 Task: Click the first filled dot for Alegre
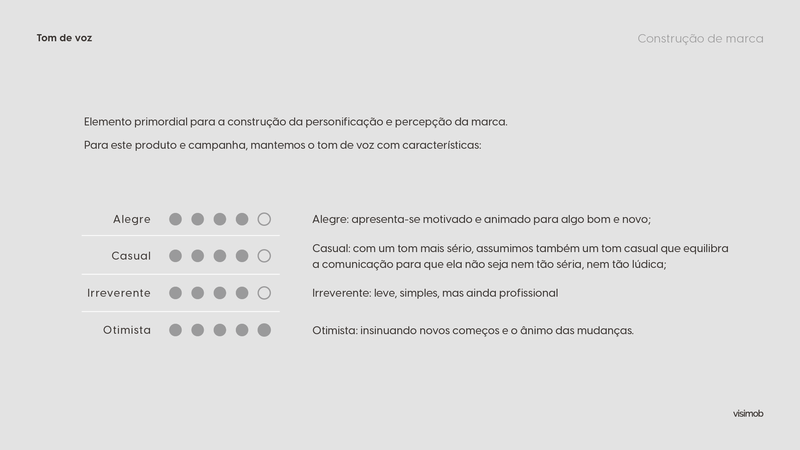(176, 219)
